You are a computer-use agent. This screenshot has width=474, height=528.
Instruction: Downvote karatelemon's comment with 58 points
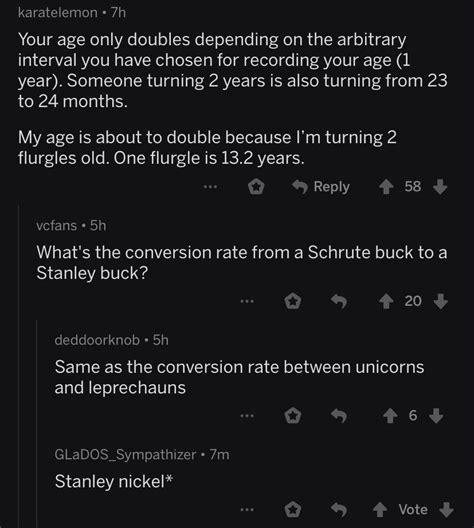(x=440, y=187)
